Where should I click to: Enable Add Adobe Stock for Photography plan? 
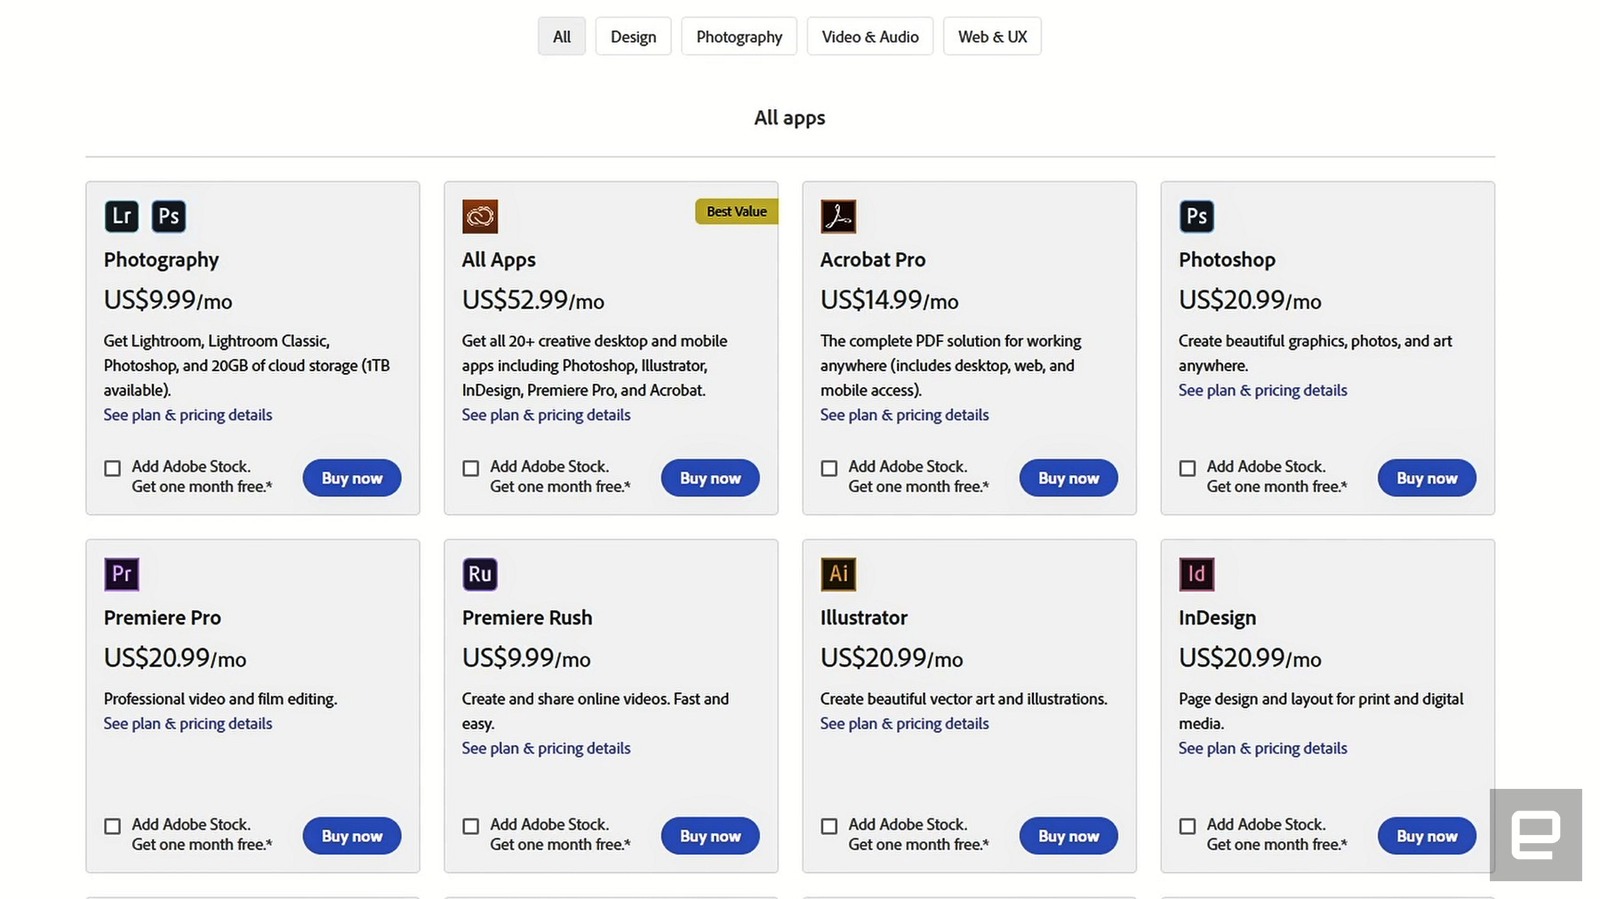113,468
